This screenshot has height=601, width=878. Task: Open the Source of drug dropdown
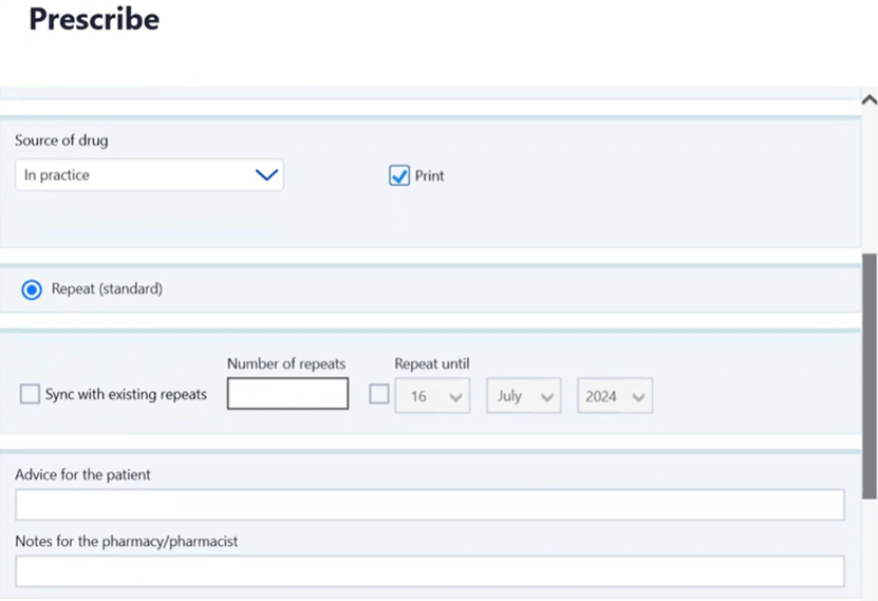click(x=149, y=175)
